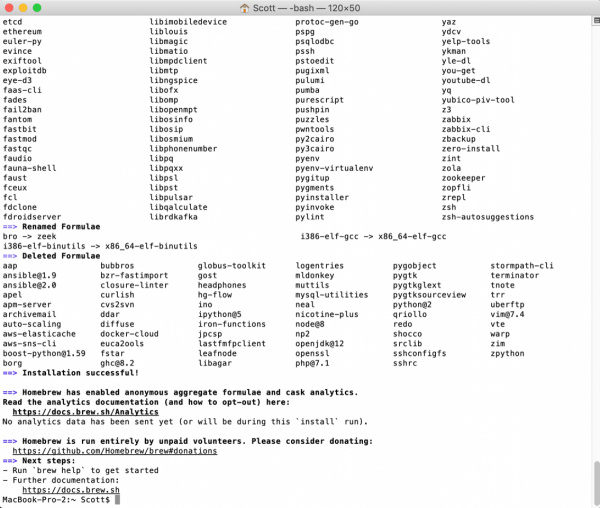Click the terminal cursor after Scott$ prompt

click(x=117, y=500)
